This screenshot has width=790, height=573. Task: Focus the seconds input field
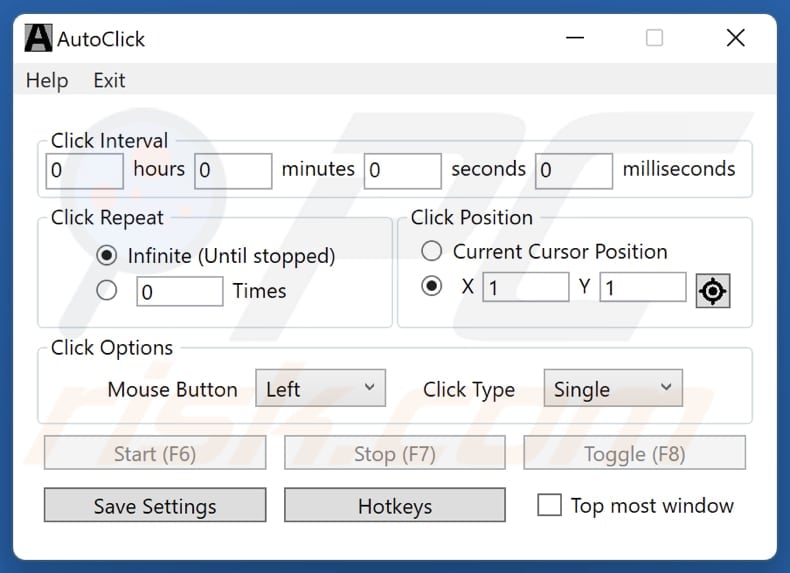pos(403,171)
